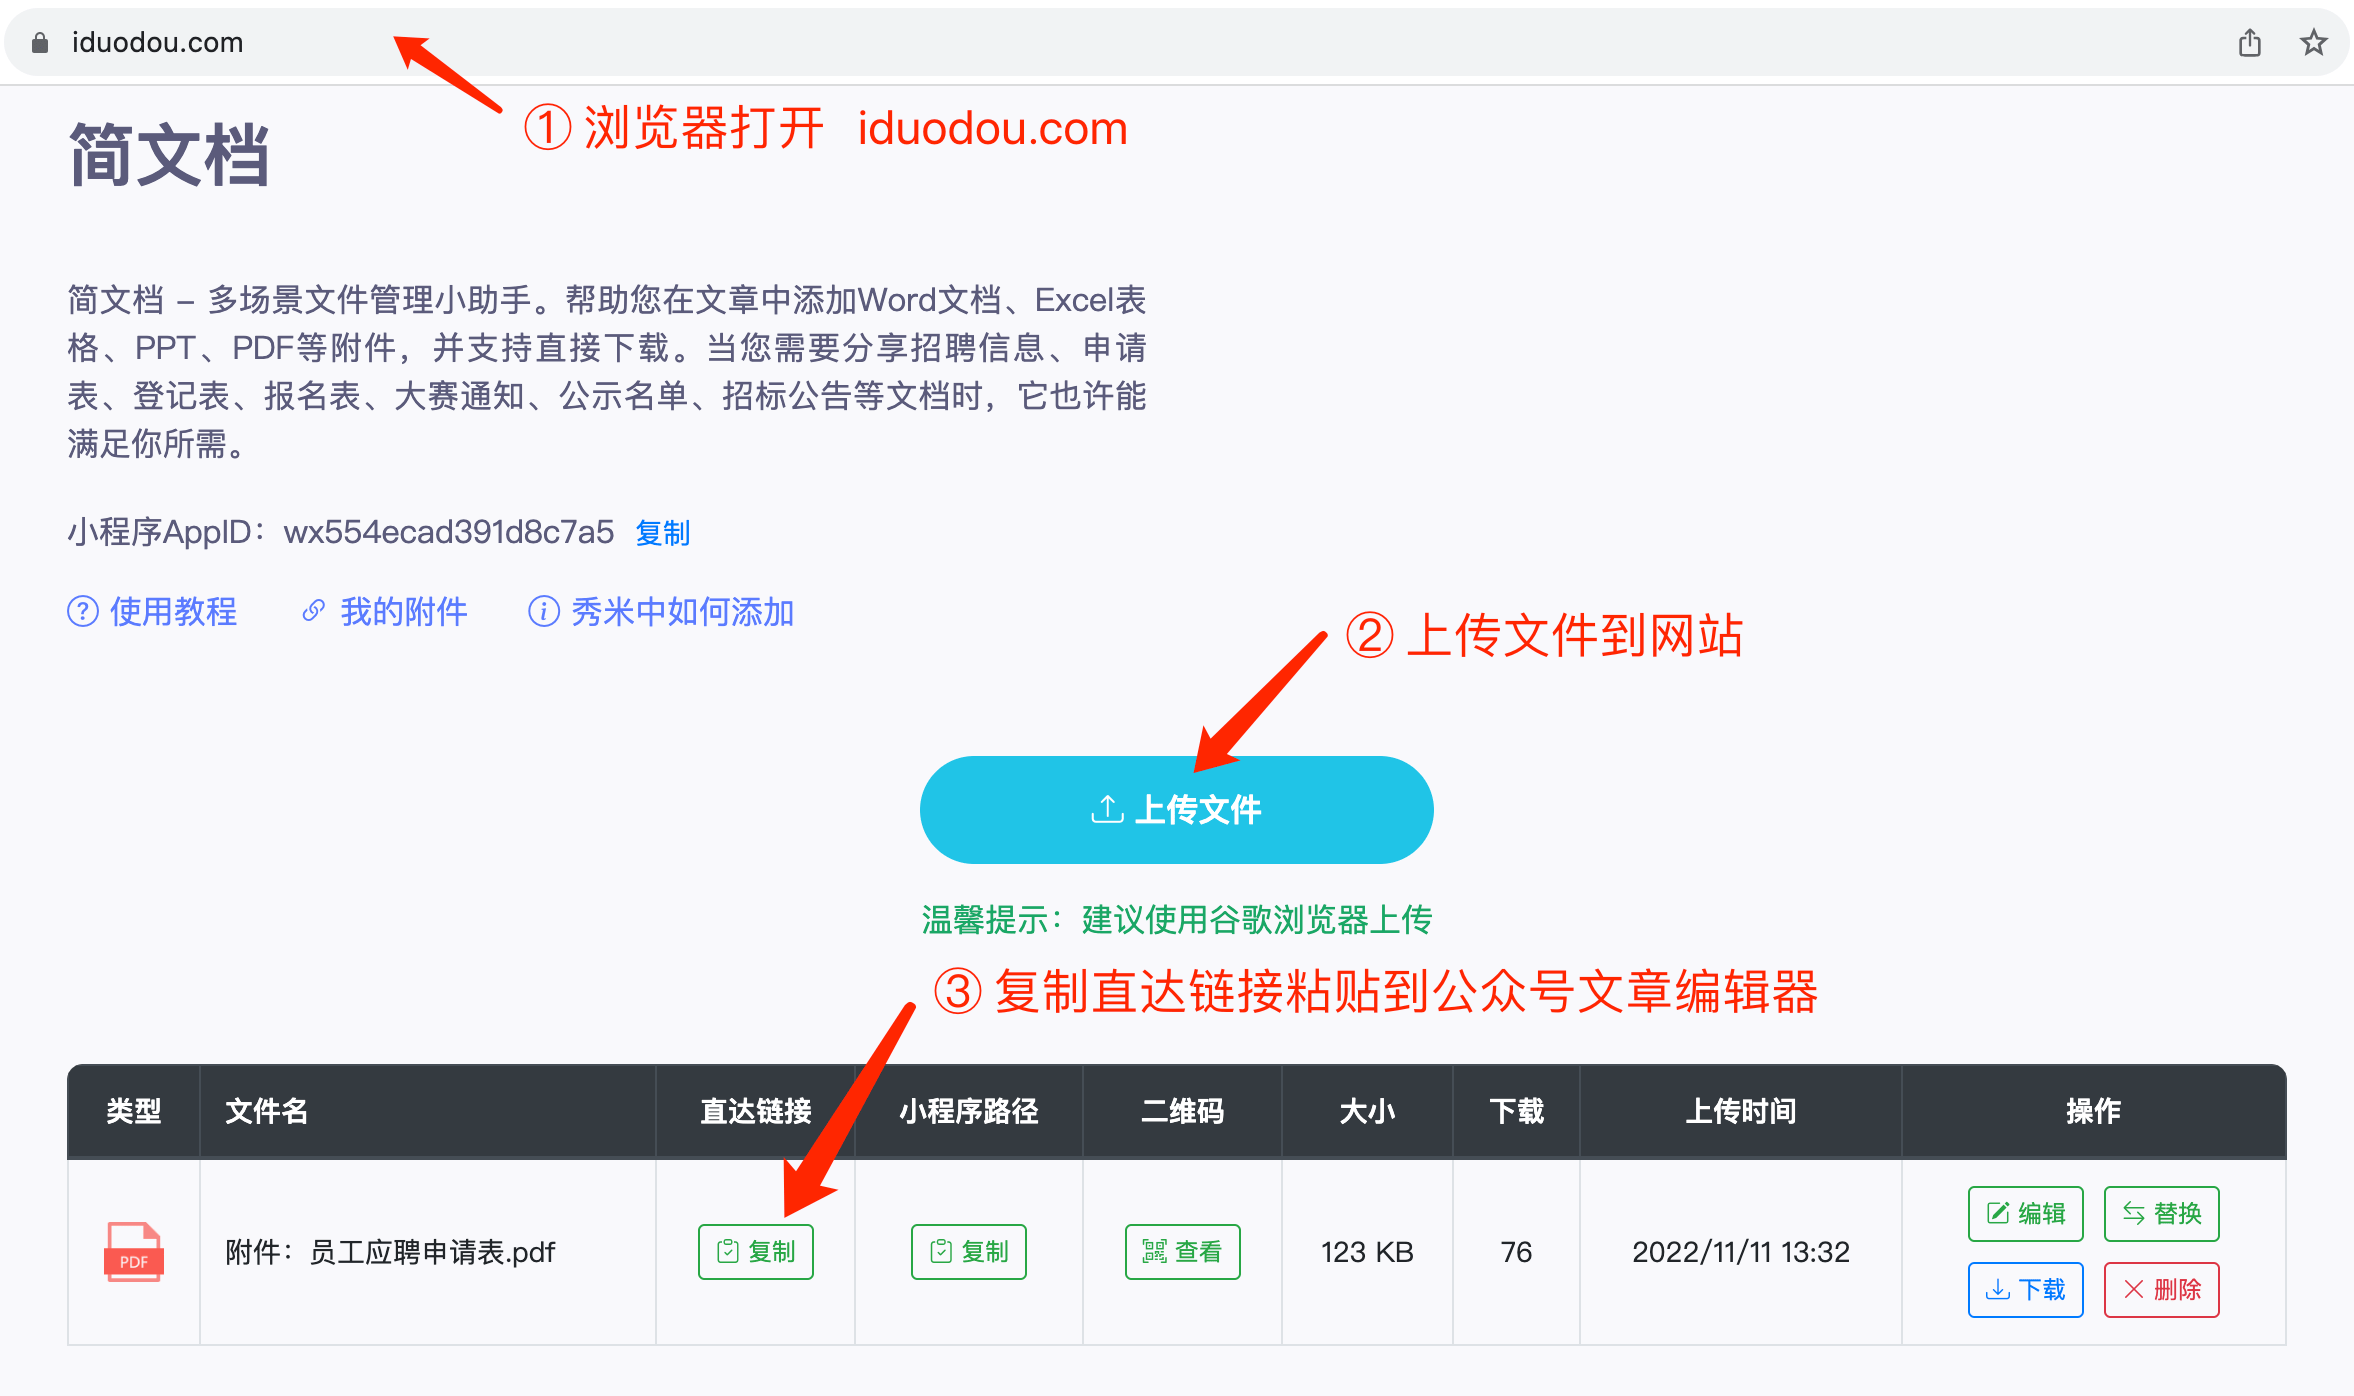Click the 下载 column header
The image size is (2354, 1396).
(1517, 1111)
